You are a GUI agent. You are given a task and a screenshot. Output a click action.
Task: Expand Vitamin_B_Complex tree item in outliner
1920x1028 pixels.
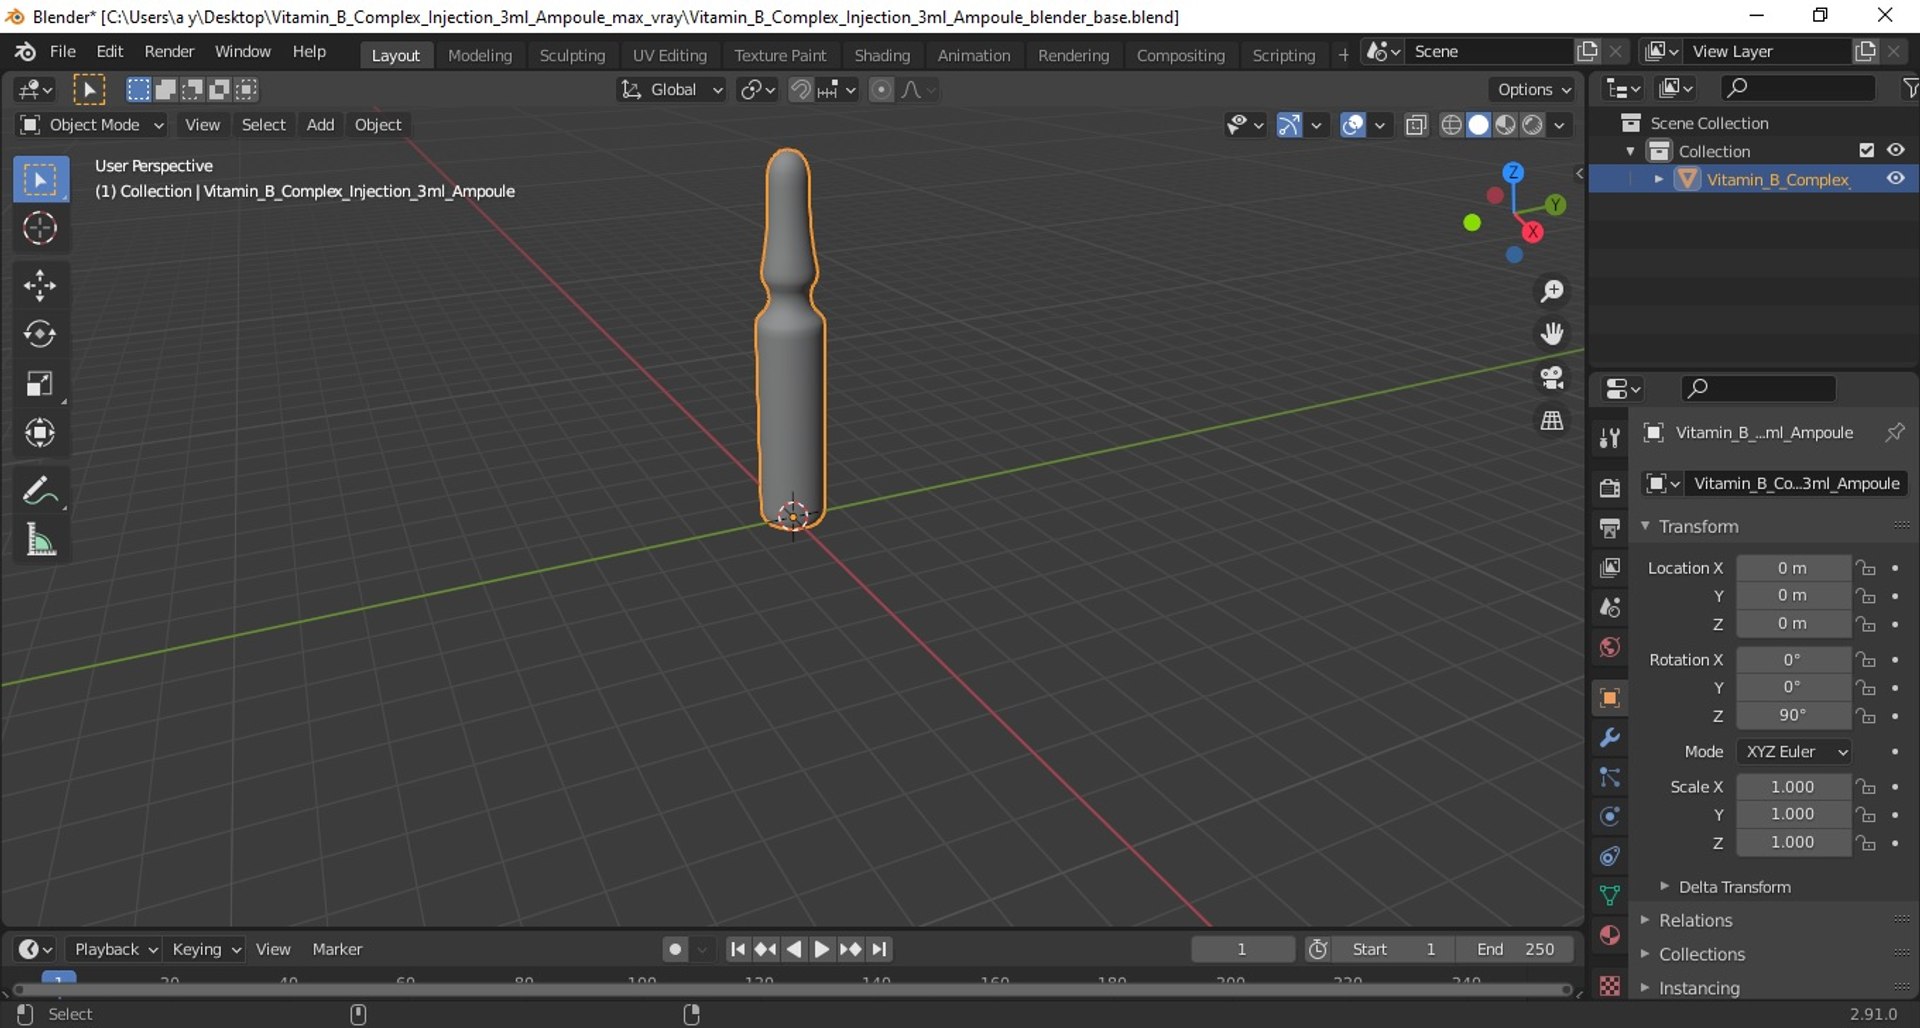coord(1658,179)
